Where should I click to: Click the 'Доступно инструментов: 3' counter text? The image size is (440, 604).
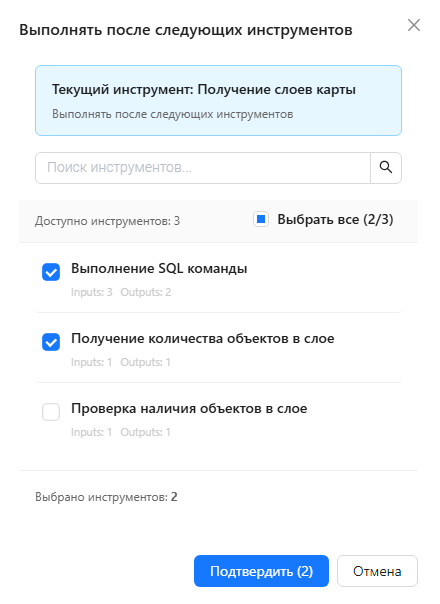107,221
